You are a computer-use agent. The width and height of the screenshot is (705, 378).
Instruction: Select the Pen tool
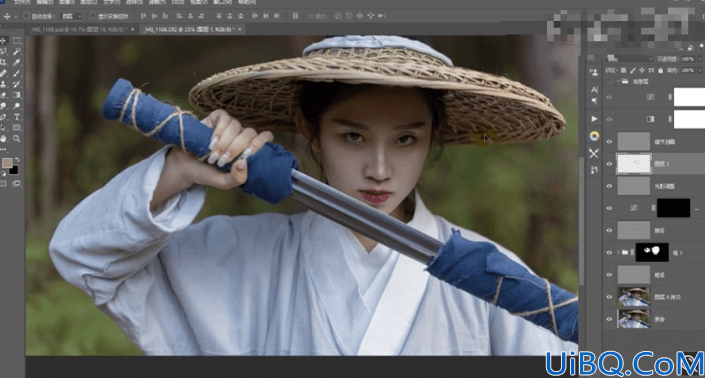(x=4, y=117)
